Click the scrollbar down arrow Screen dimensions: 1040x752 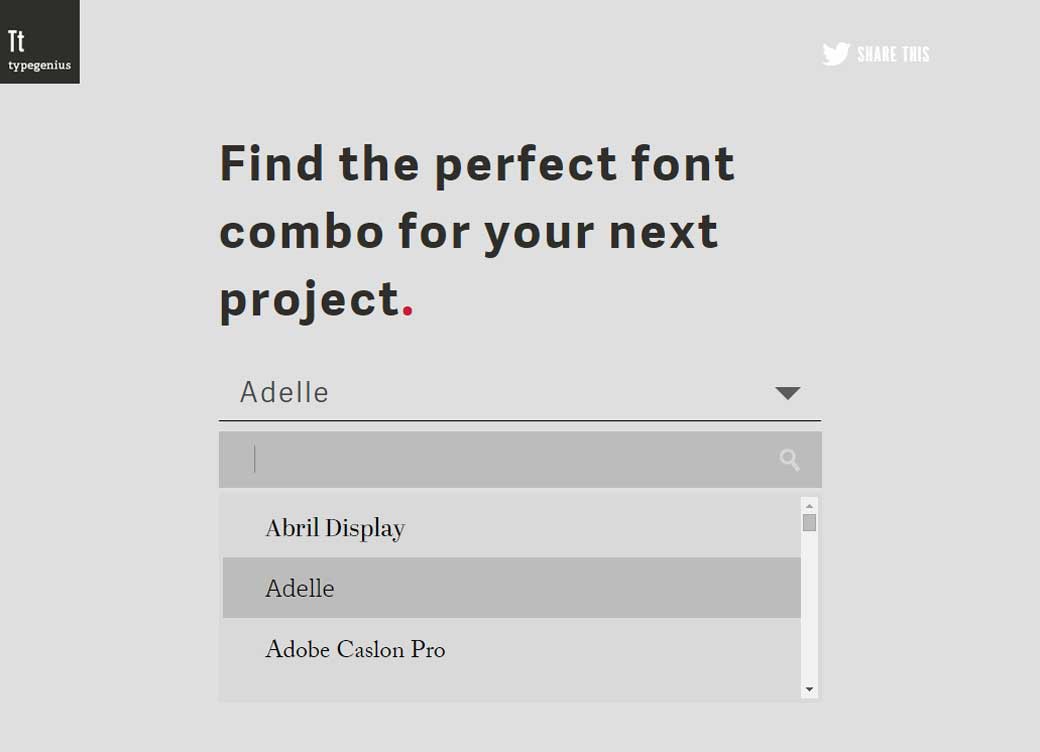[x=809, y=689]
